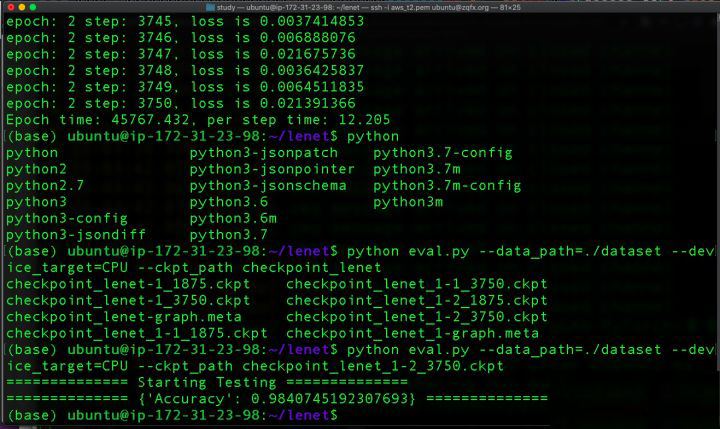Viewport: 720px width, 429px height.
Task: Select the Accuracy value 0.9840745192307693
Action: click(329, 399)
